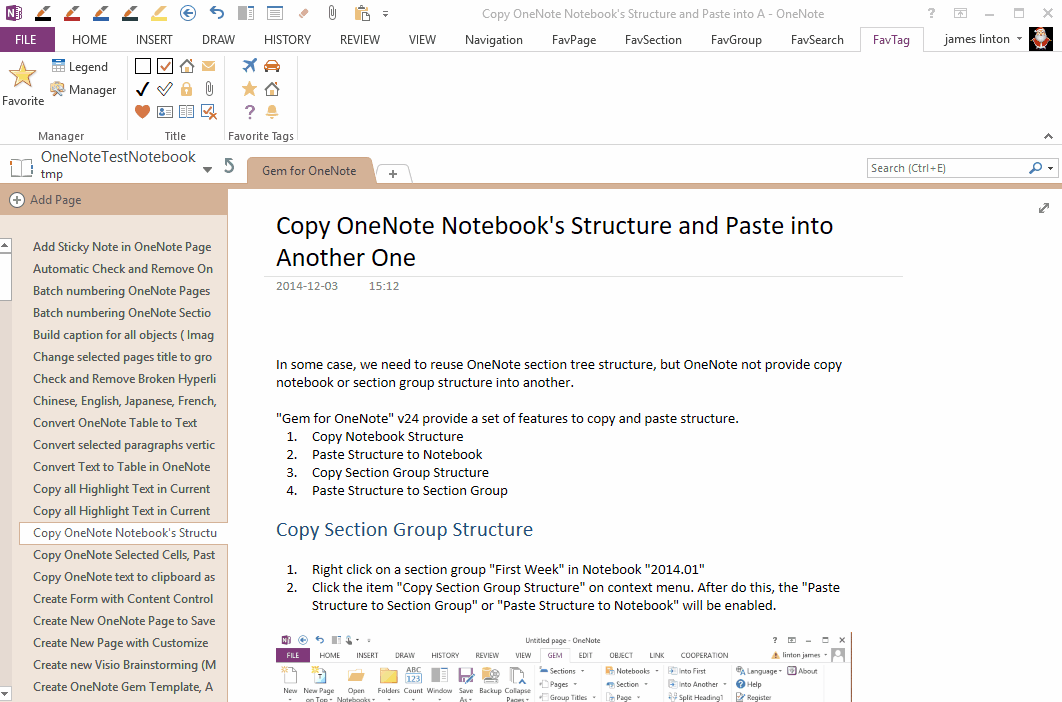Click the notebook book icon
Image resolution: width=1062 pixels, height=702 pixels.
(21, 167)
